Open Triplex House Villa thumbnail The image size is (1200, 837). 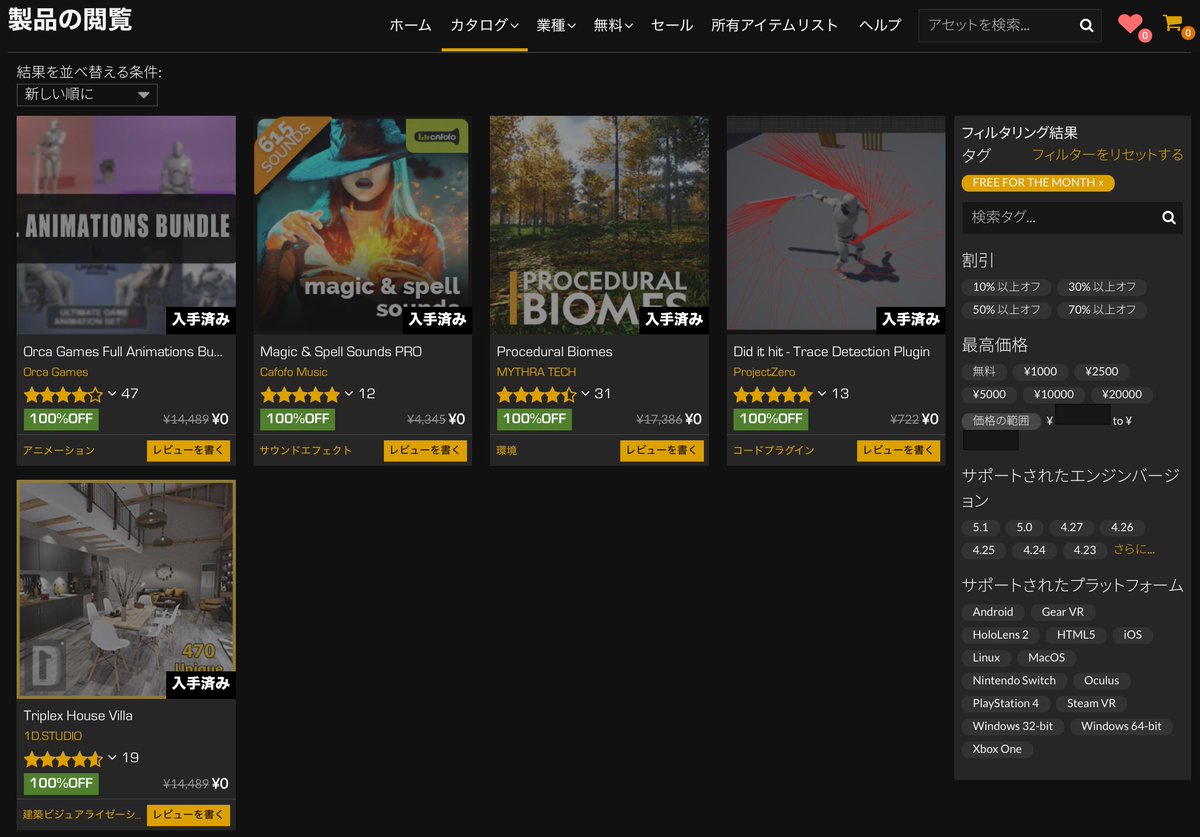click(x=126, y=589)
